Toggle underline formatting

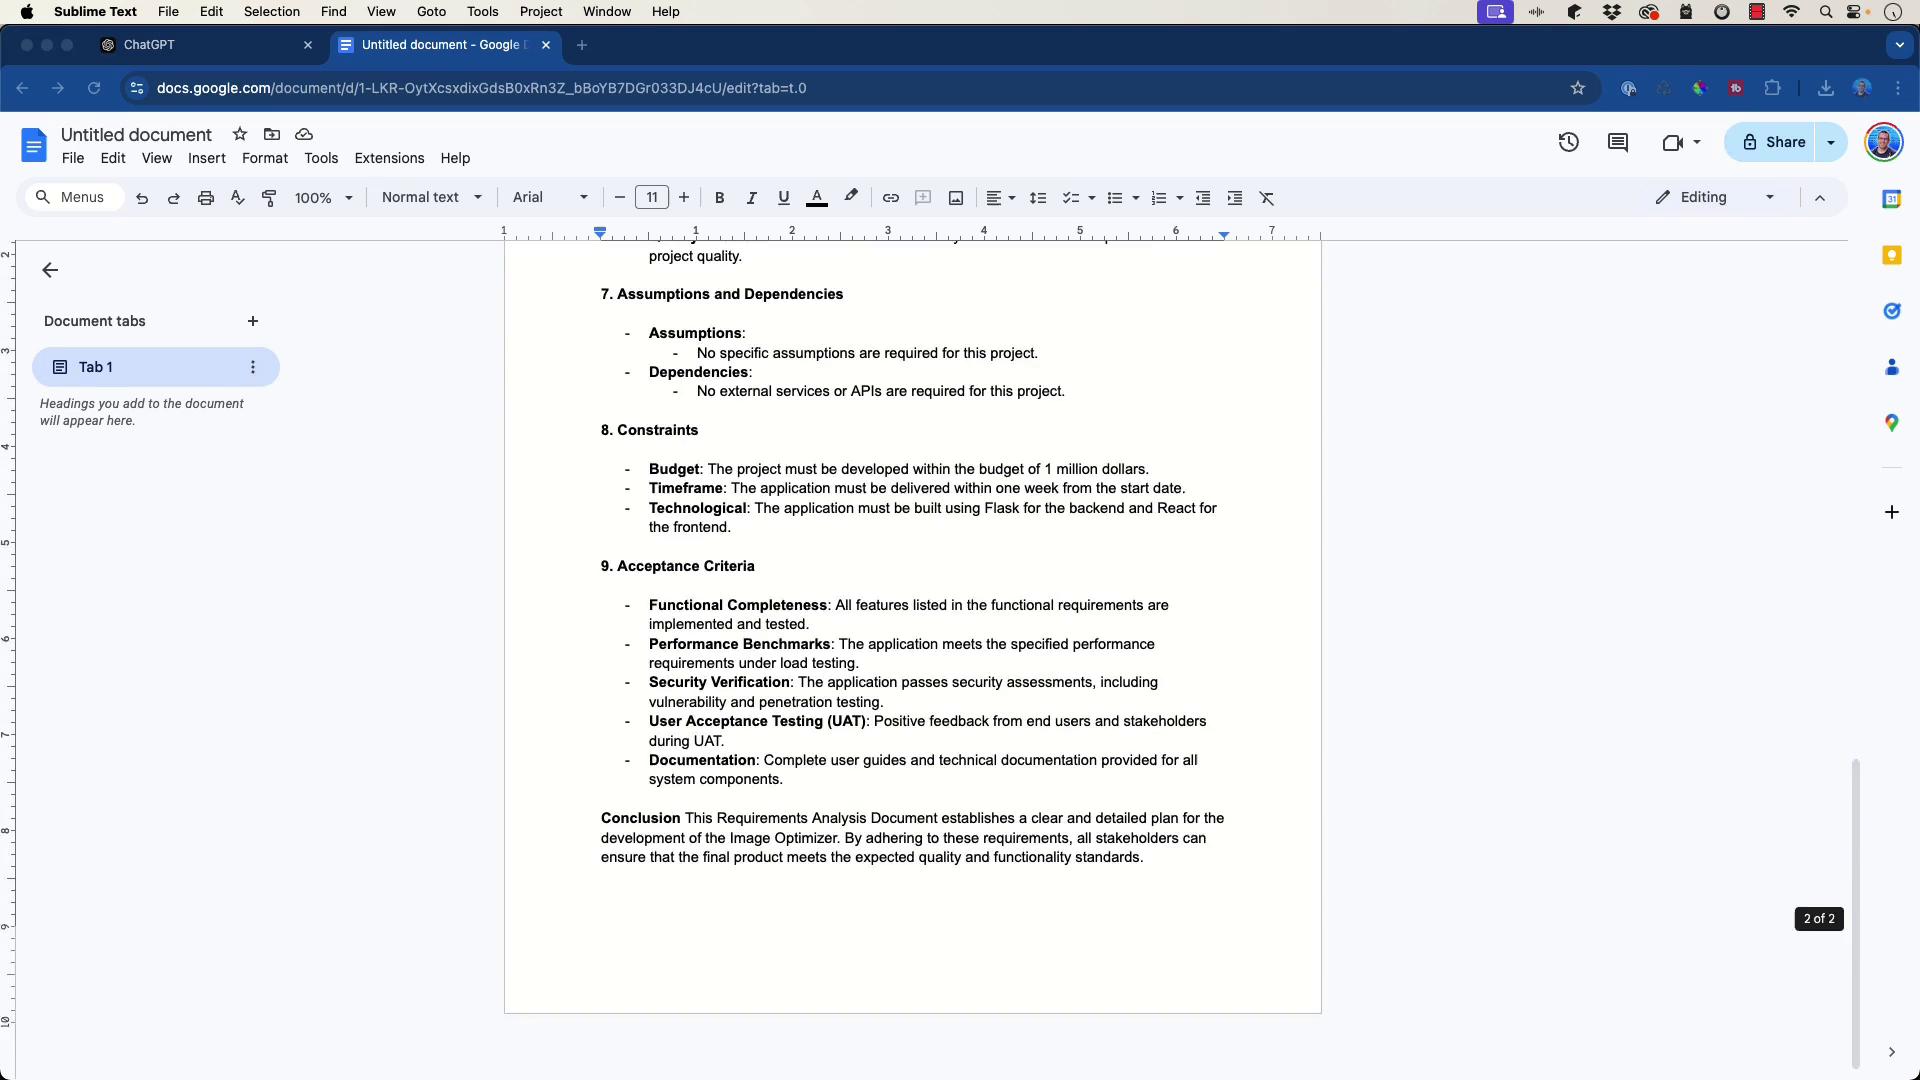point(783,198)
